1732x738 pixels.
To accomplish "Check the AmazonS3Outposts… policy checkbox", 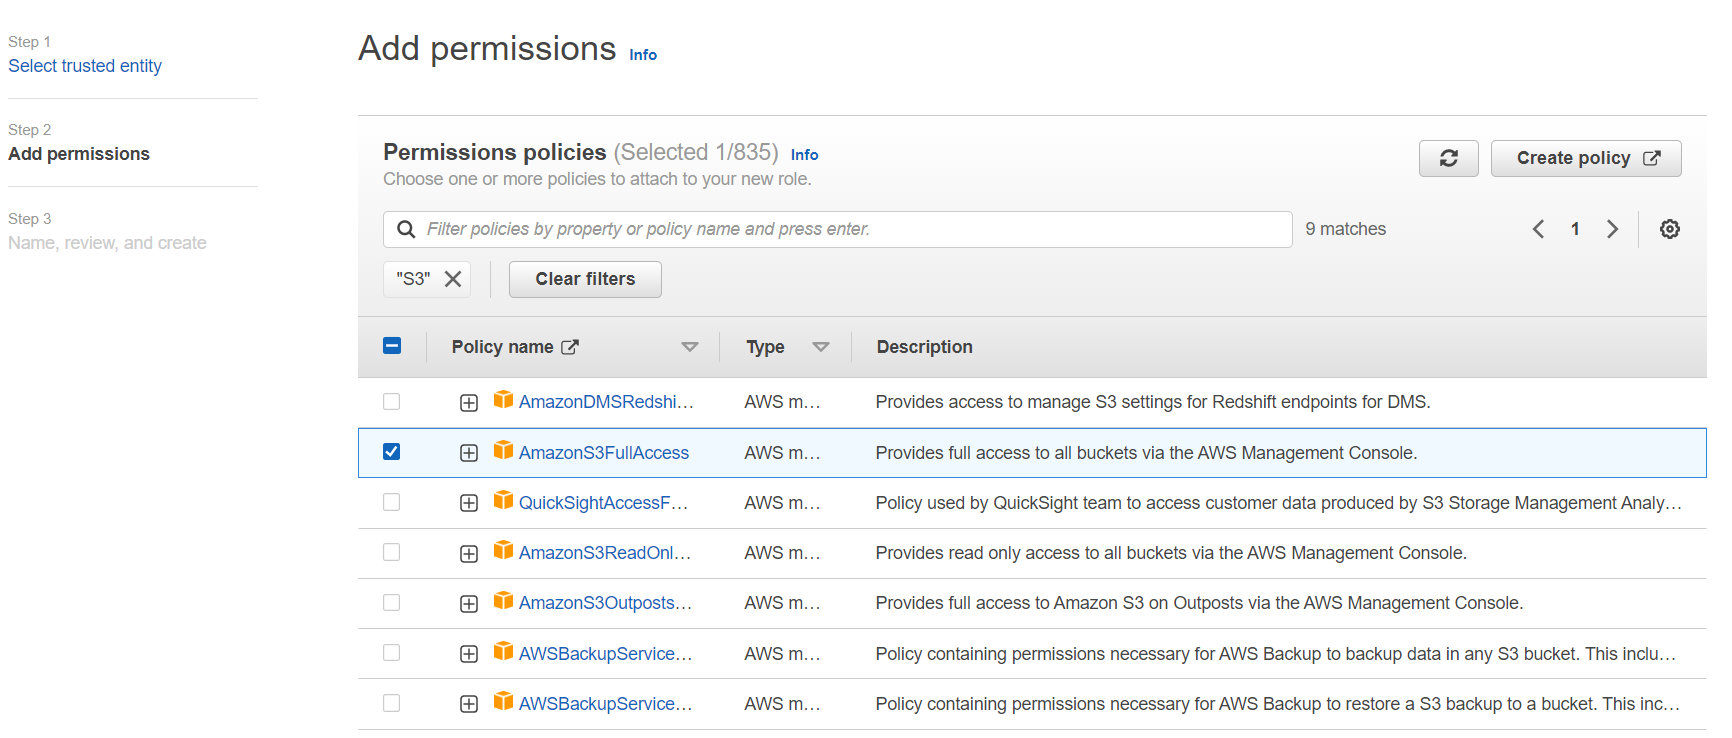I will pos(392,602).
